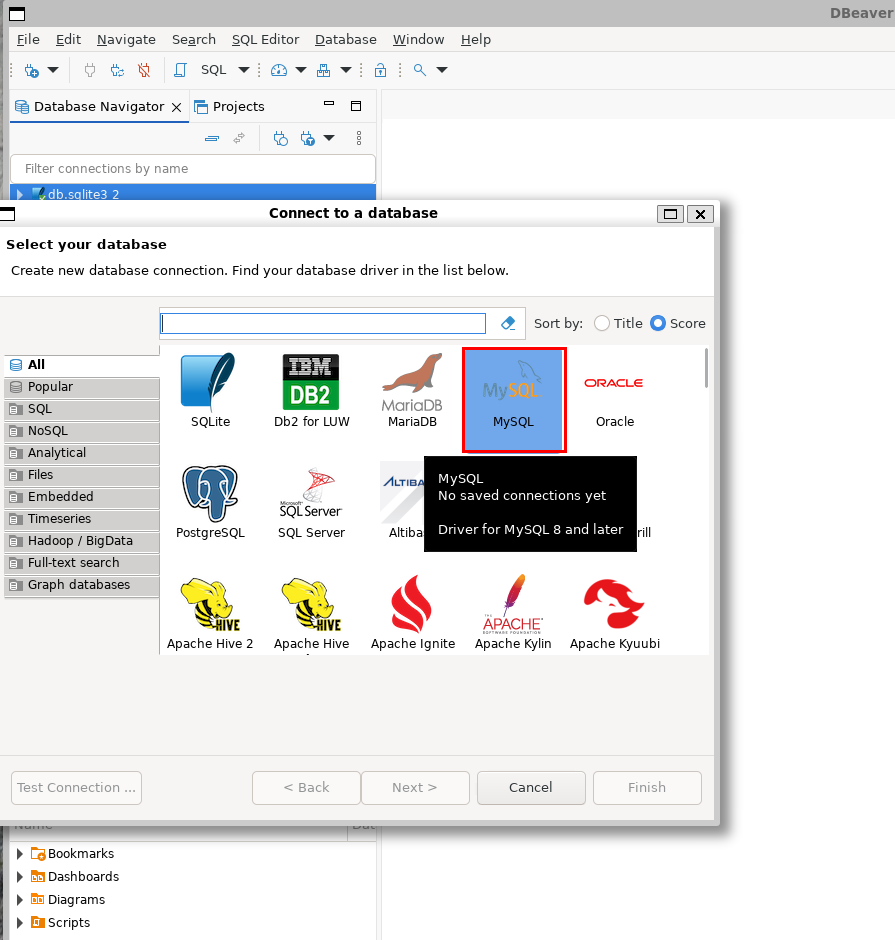
Task: Focus the driver search text field
Action: click(x=323, y=324)
